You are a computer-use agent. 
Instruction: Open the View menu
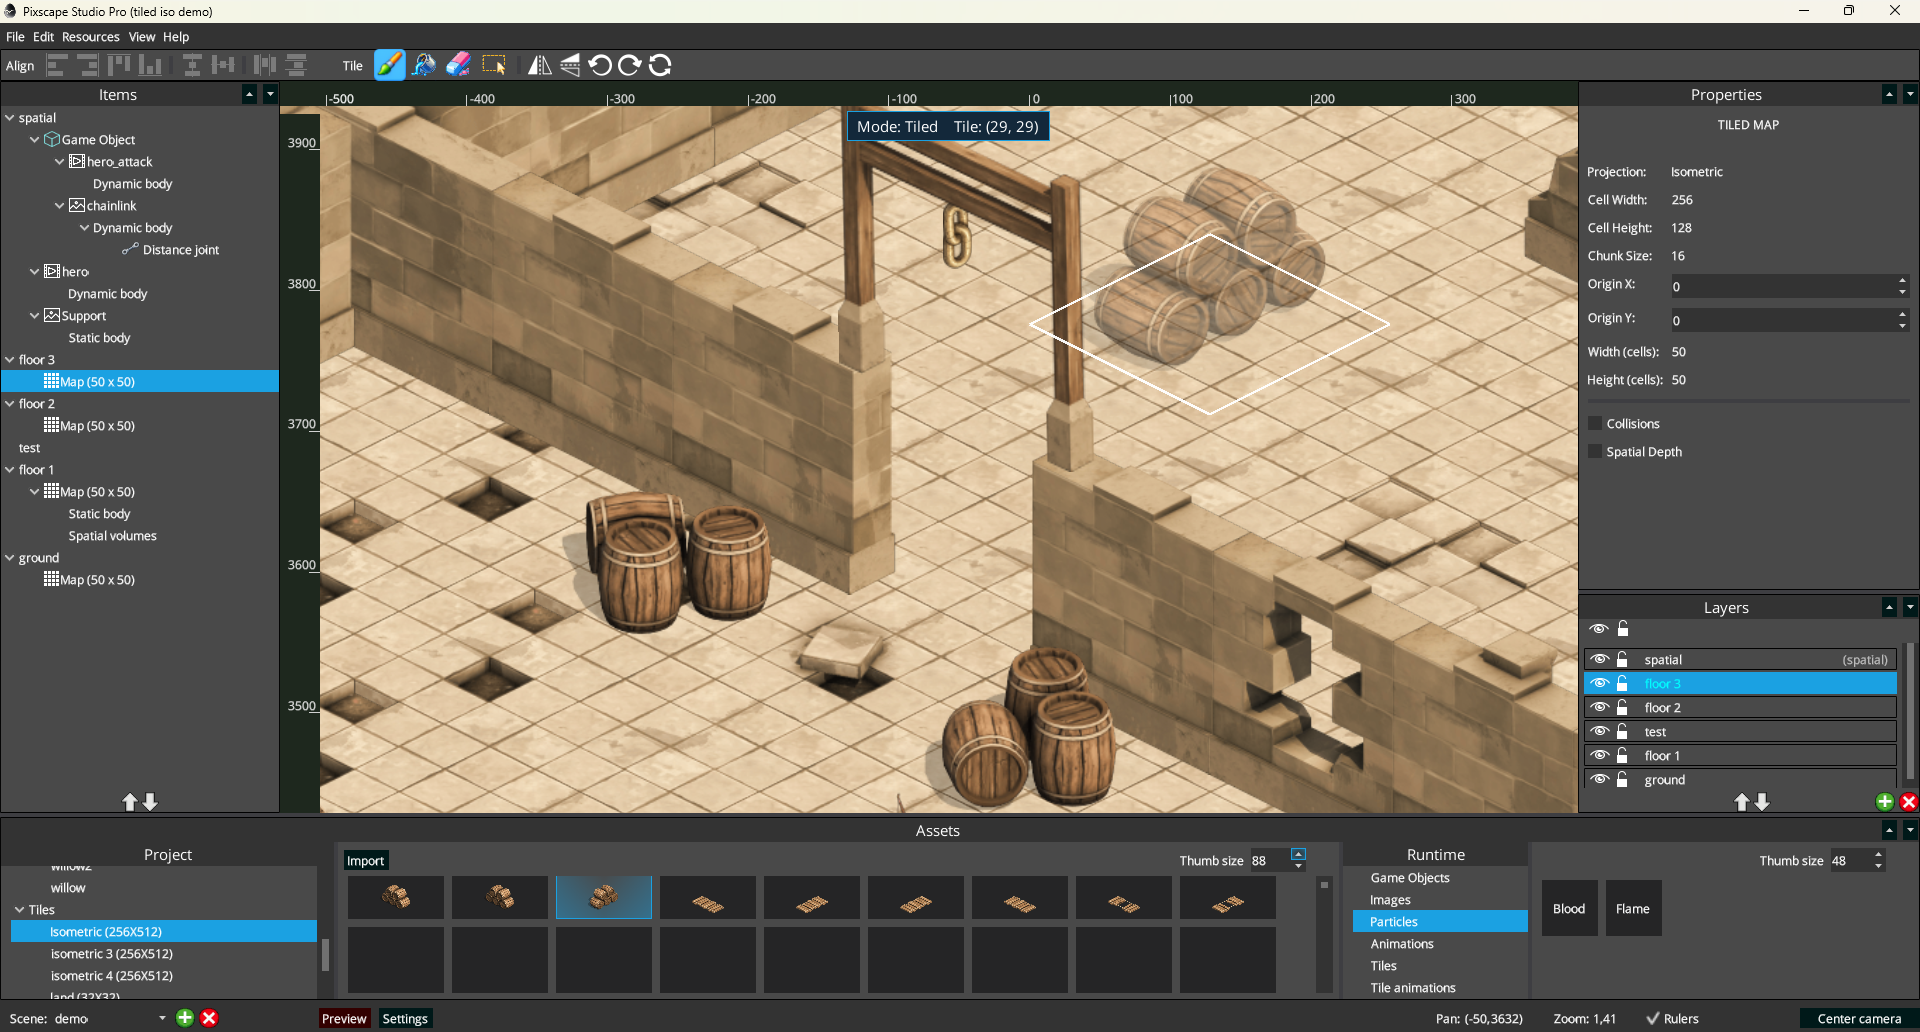pyautogui.click(x=142, y=37)
